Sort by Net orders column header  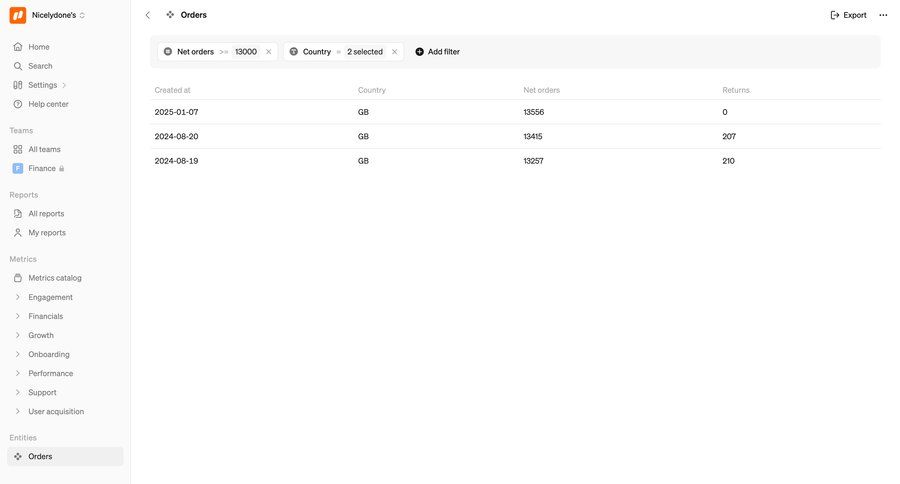click(541, 90)
